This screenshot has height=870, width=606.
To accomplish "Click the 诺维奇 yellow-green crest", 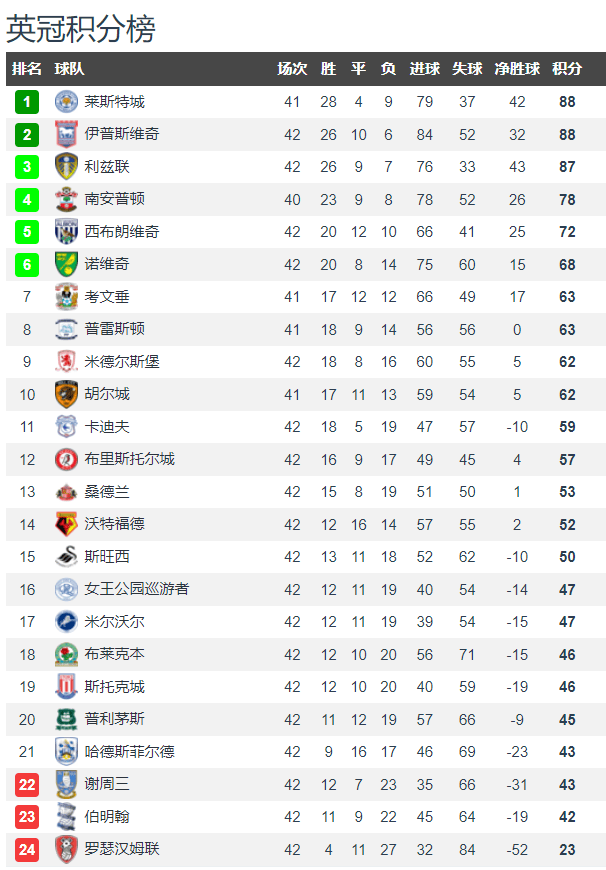I will point(66,264).
